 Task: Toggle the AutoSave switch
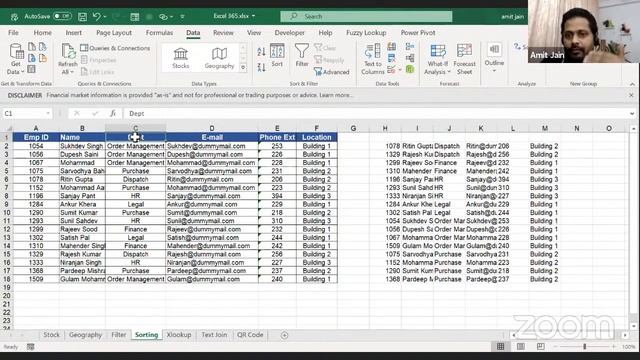click(62, 16)
